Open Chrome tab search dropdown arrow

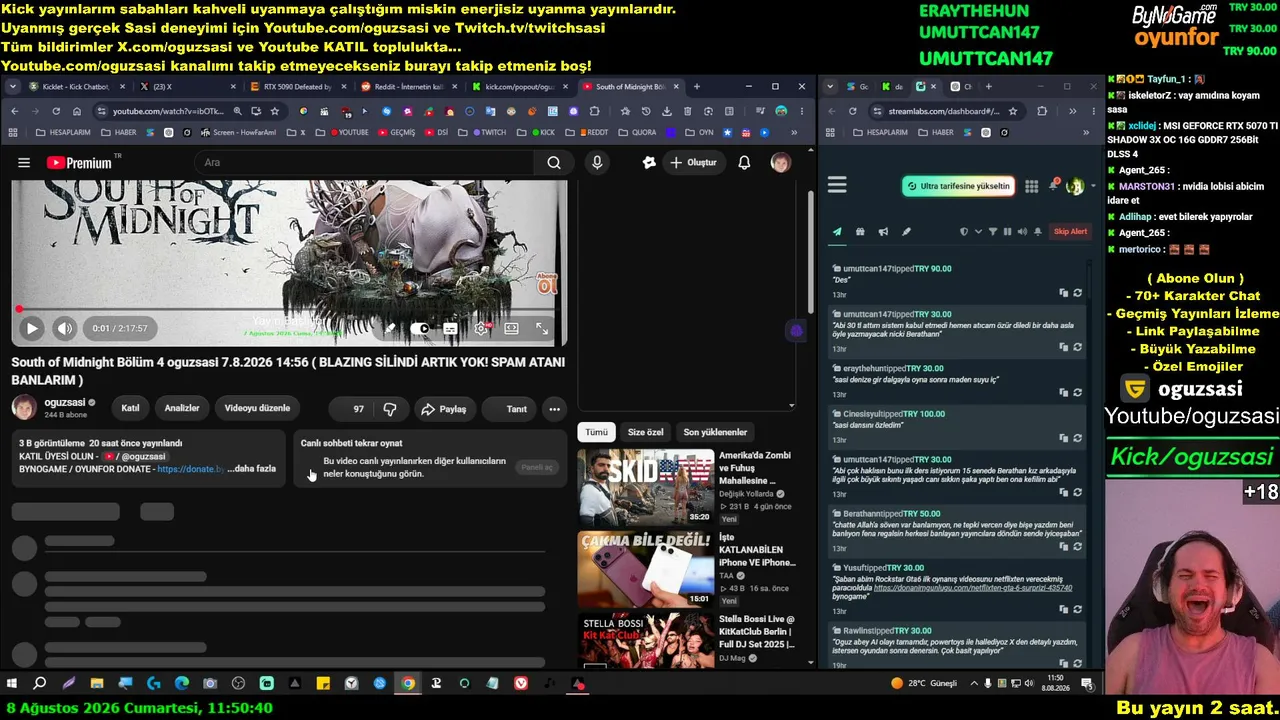12,87
